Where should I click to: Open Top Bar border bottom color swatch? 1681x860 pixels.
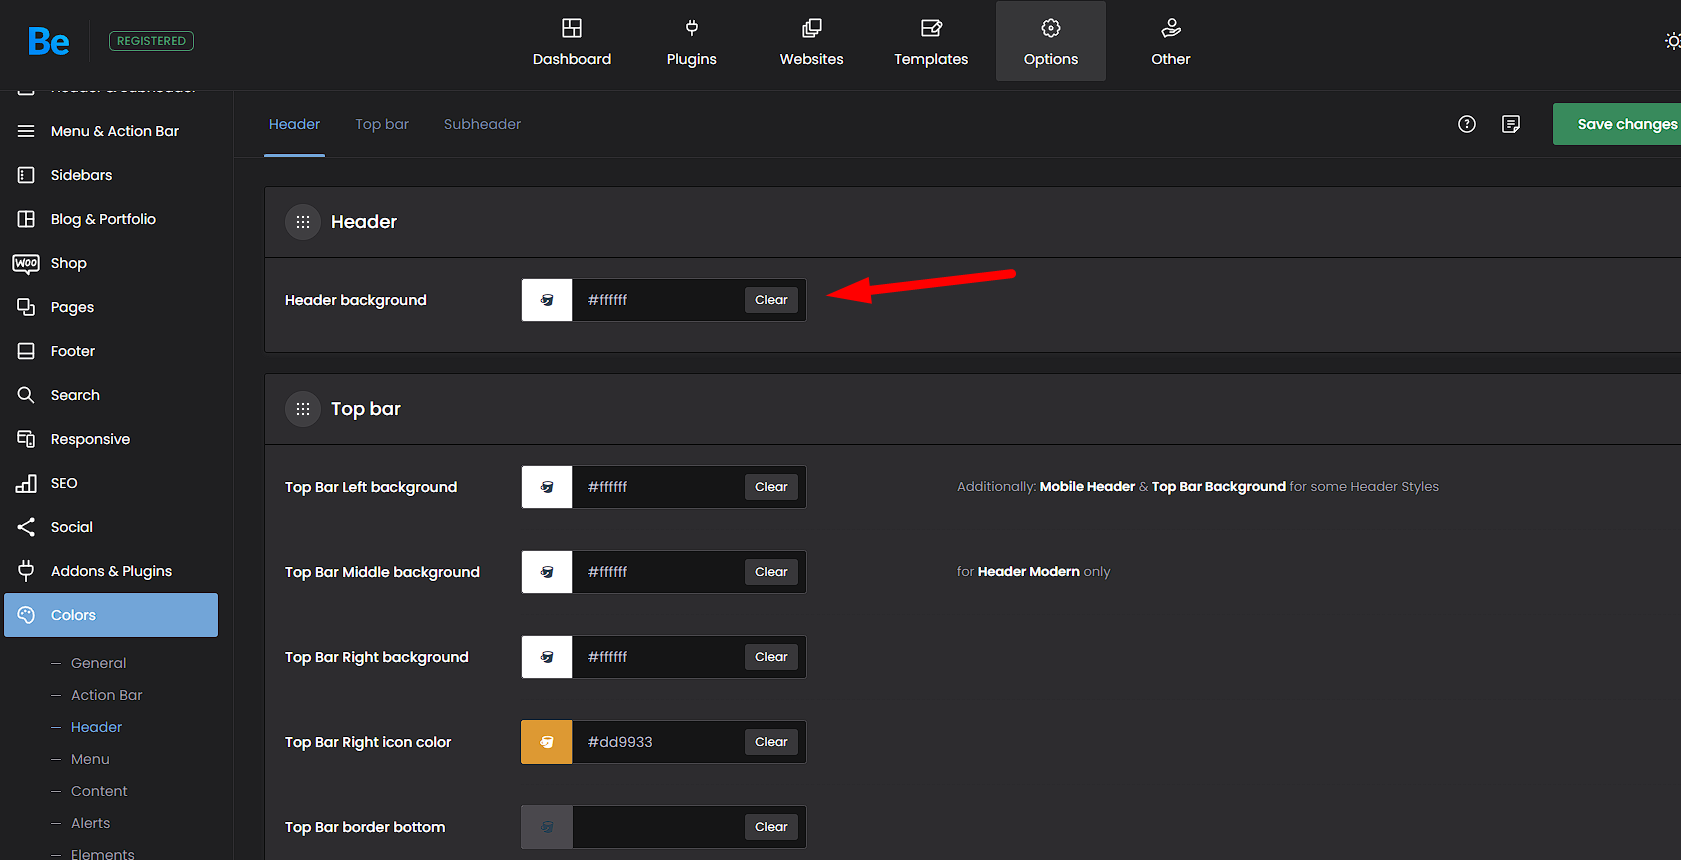547,827
